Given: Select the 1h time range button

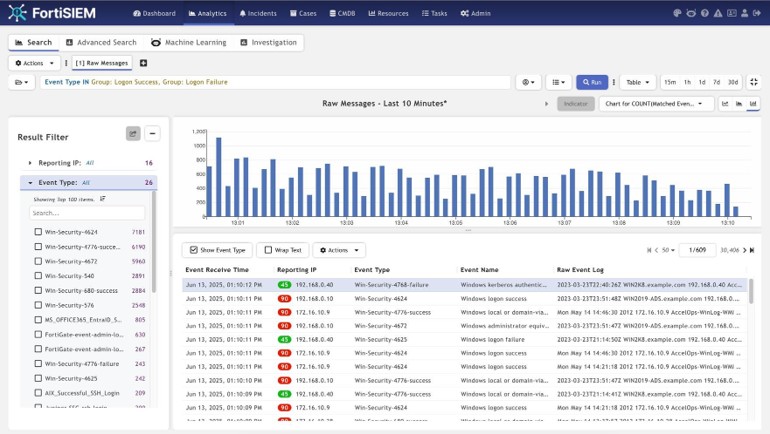Looking at the screenshot, I should 686,82.
